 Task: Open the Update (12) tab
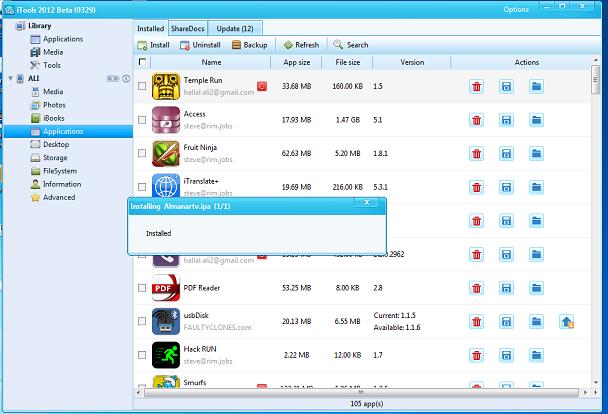[x=235, y=29]
